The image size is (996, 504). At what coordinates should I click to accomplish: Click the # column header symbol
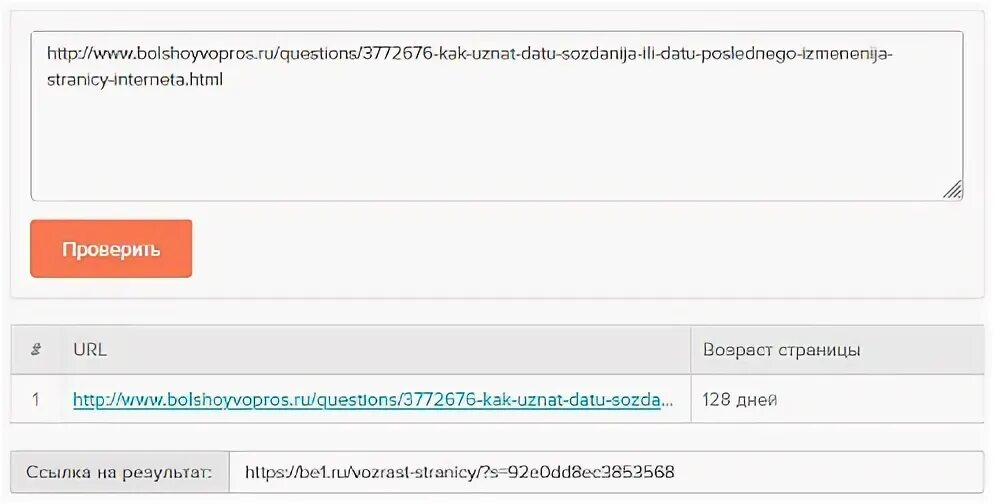point(36,350)
